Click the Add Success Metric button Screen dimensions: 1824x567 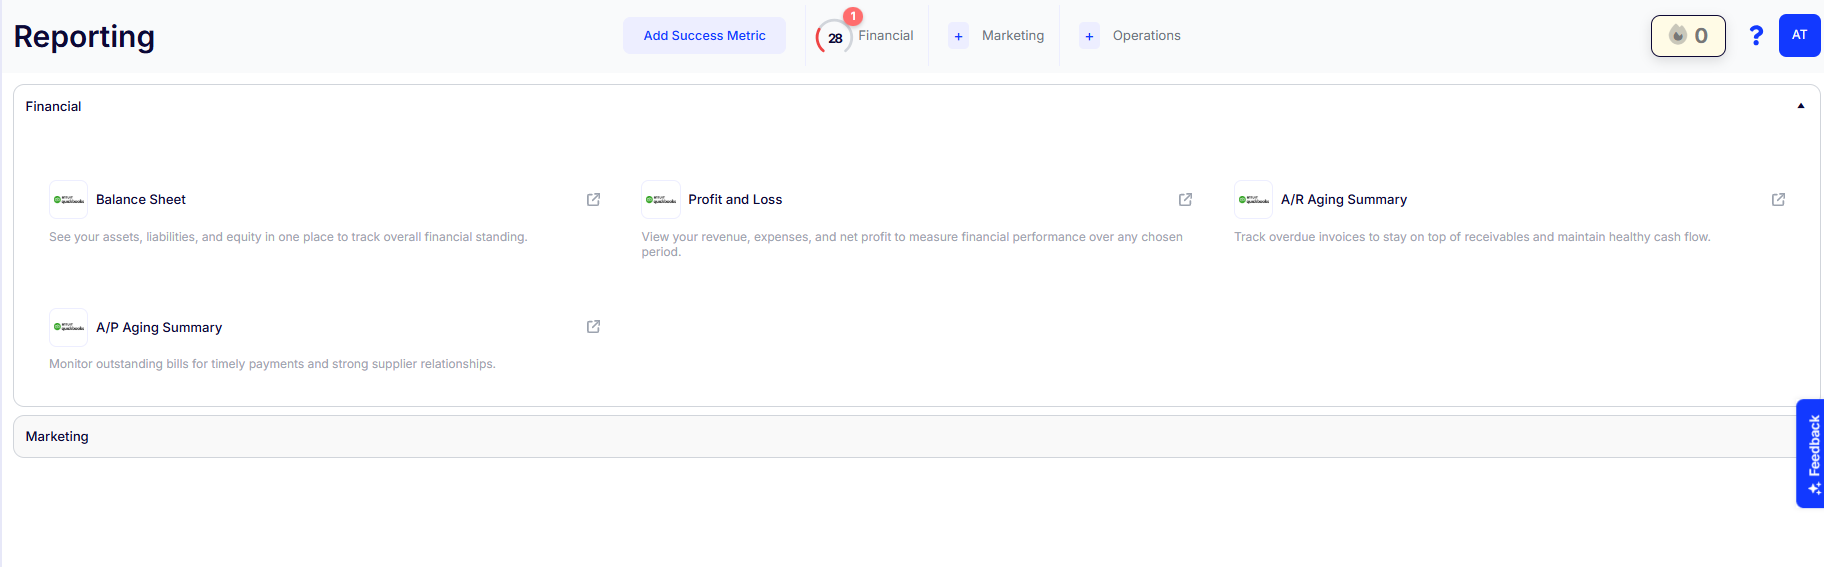[704, 36]
